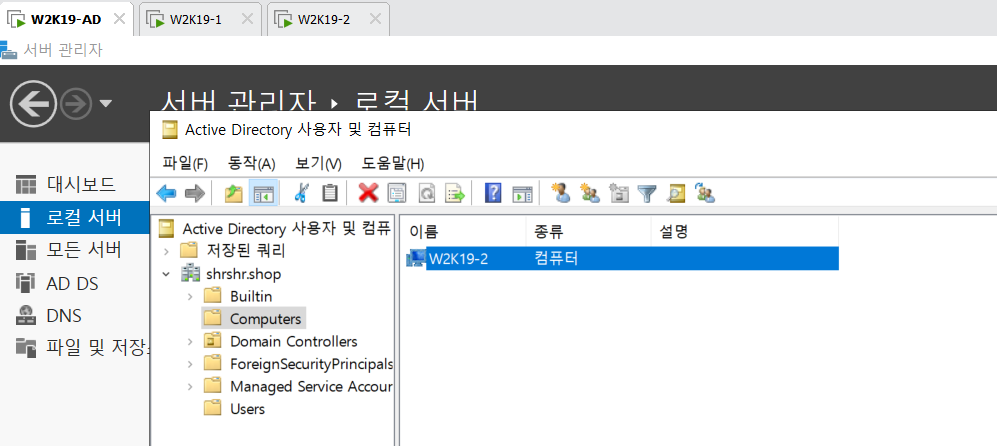Create a new organizational unit with toolbar icon
The image size is (997, 446).
coord(619,193)
